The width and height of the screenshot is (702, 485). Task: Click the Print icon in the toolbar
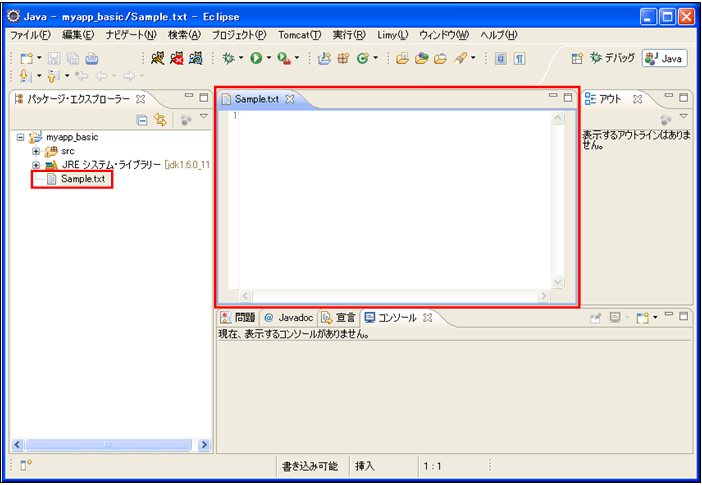[91, 59]
